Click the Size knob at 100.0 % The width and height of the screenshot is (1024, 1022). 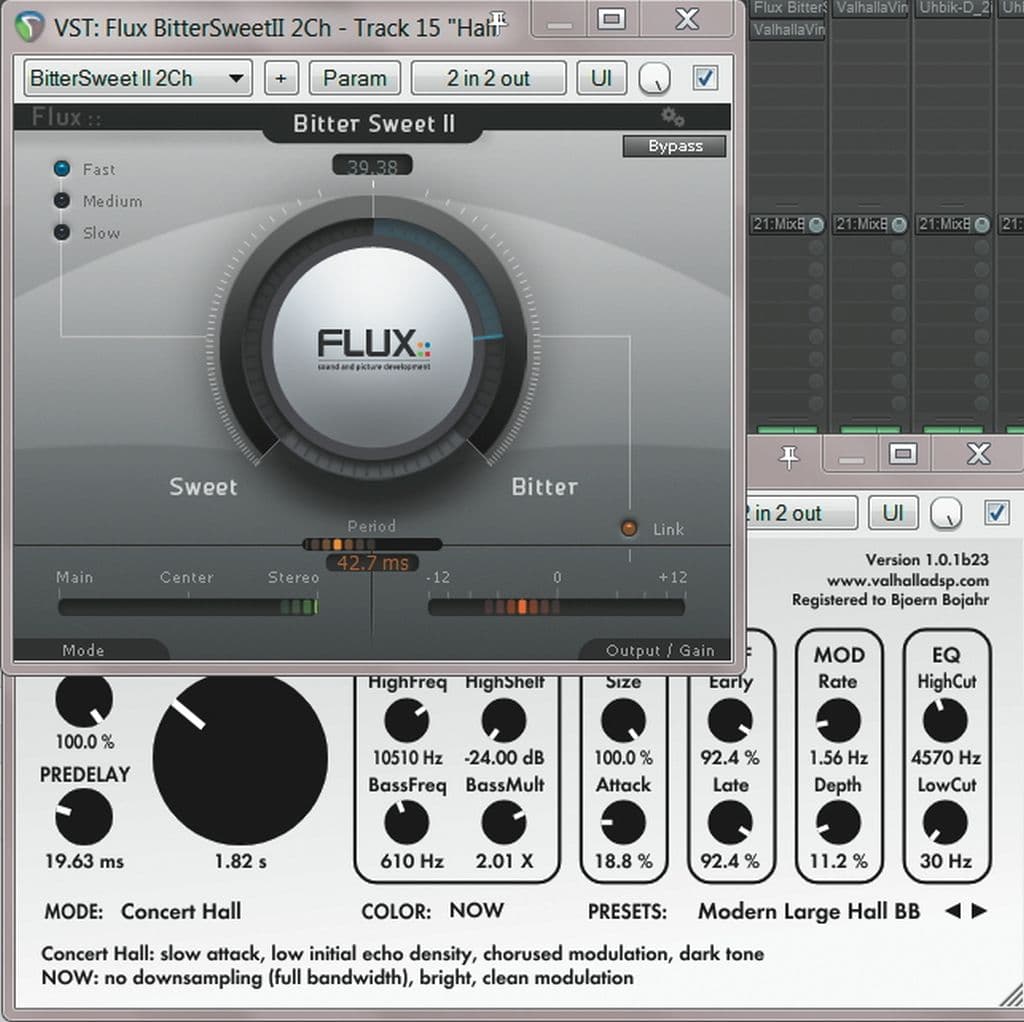623,720
